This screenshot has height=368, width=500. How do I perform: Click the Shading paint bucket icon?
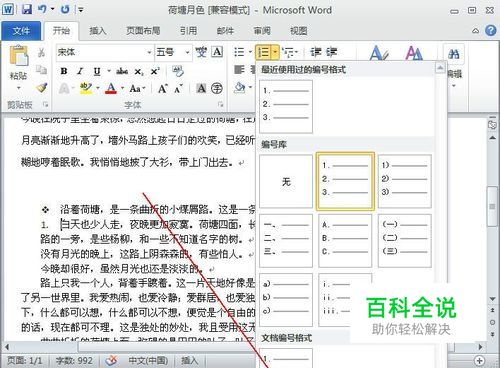tap(239, 88)
